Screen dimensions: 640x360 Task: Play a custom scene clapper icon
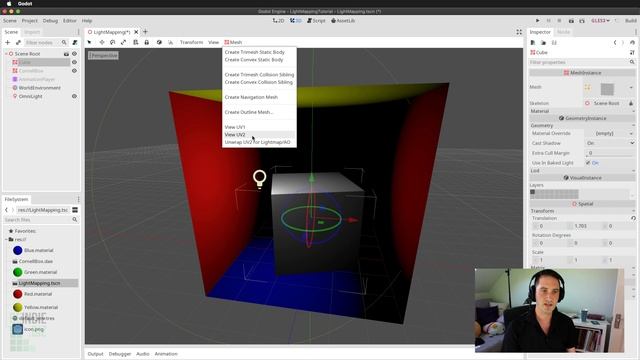click(582, 20)
